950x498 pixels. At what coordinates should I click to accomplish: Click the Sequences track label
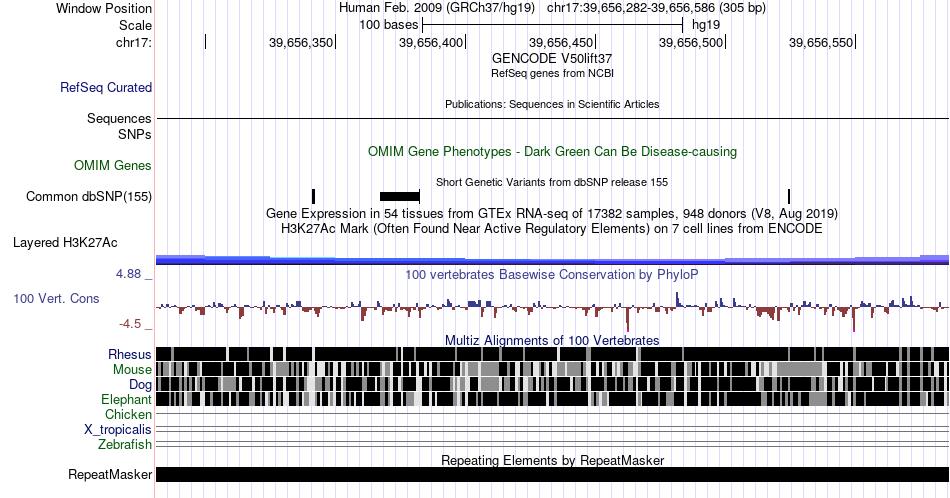(x=119, y=118)
